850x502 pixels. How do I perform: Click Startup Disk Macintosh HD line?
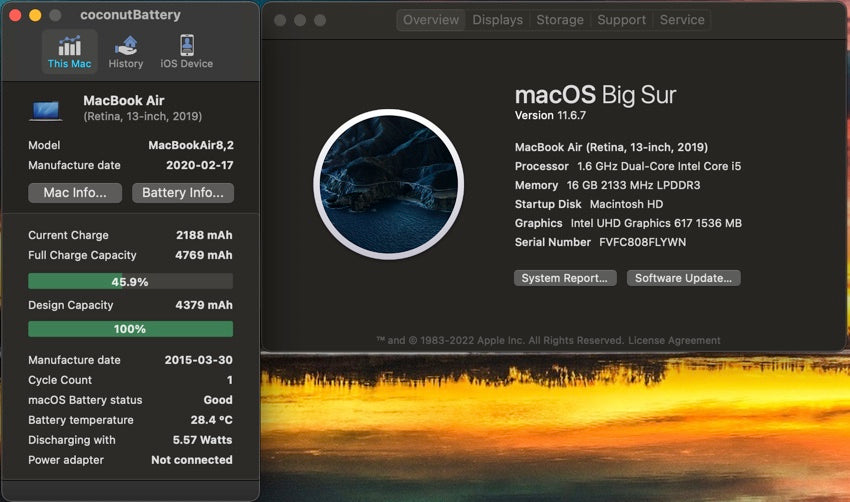click(x=589, y=204)
